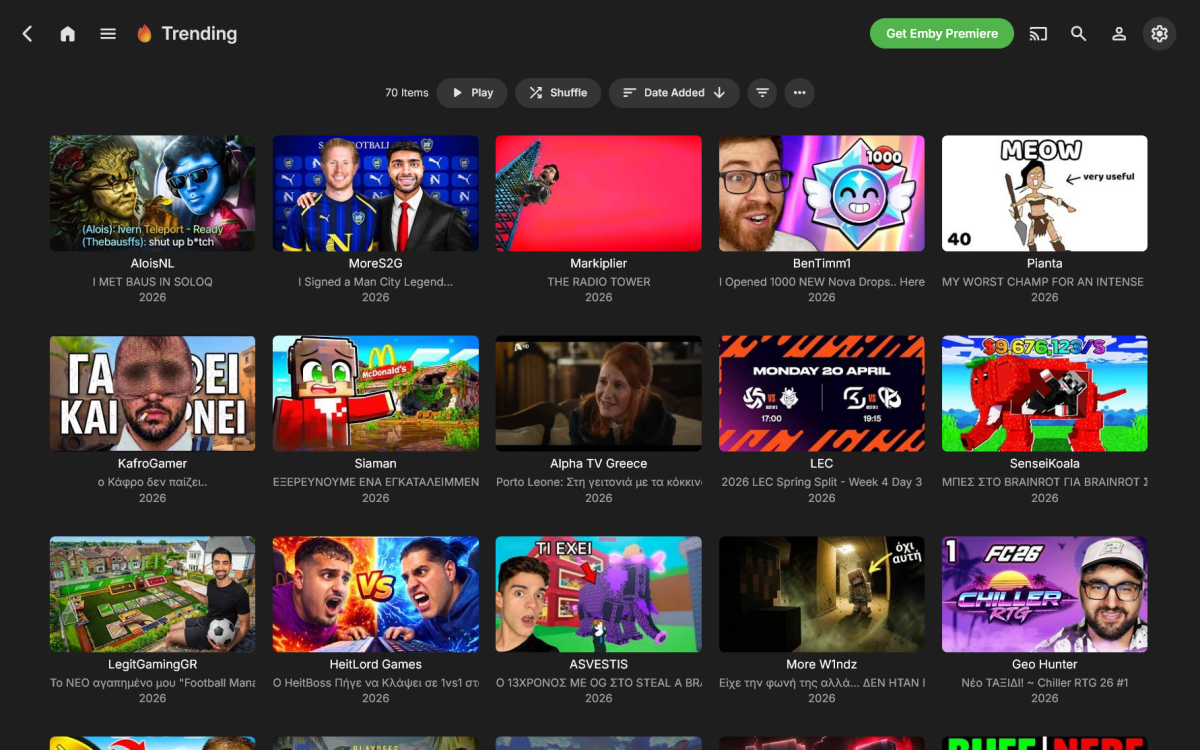Click Get Emby Premiere button
The width and height of the screenshot is (1200, 750).
(942, 34)
